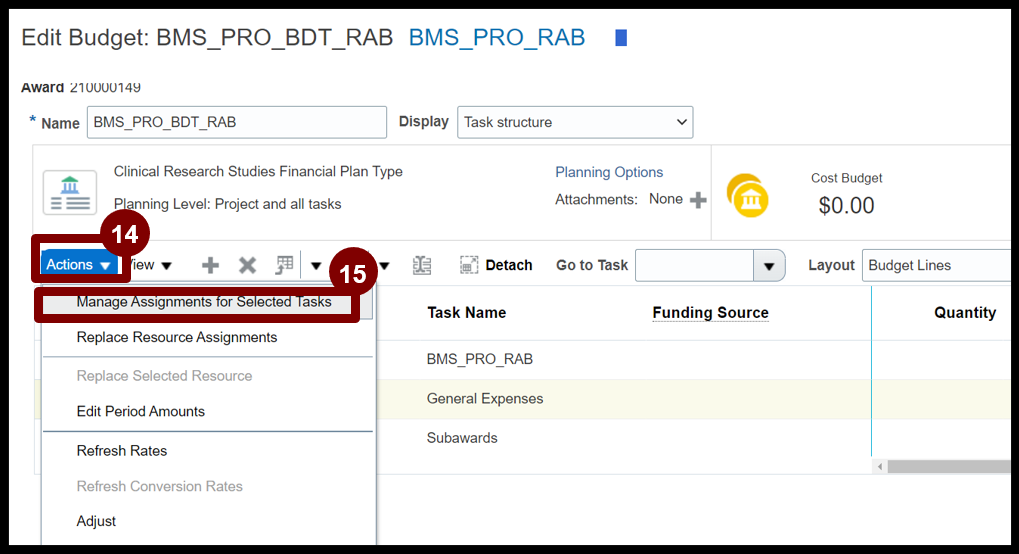
Task: Open the Layout Budget Lines dropdown
Action: click(x=936, y=265)
